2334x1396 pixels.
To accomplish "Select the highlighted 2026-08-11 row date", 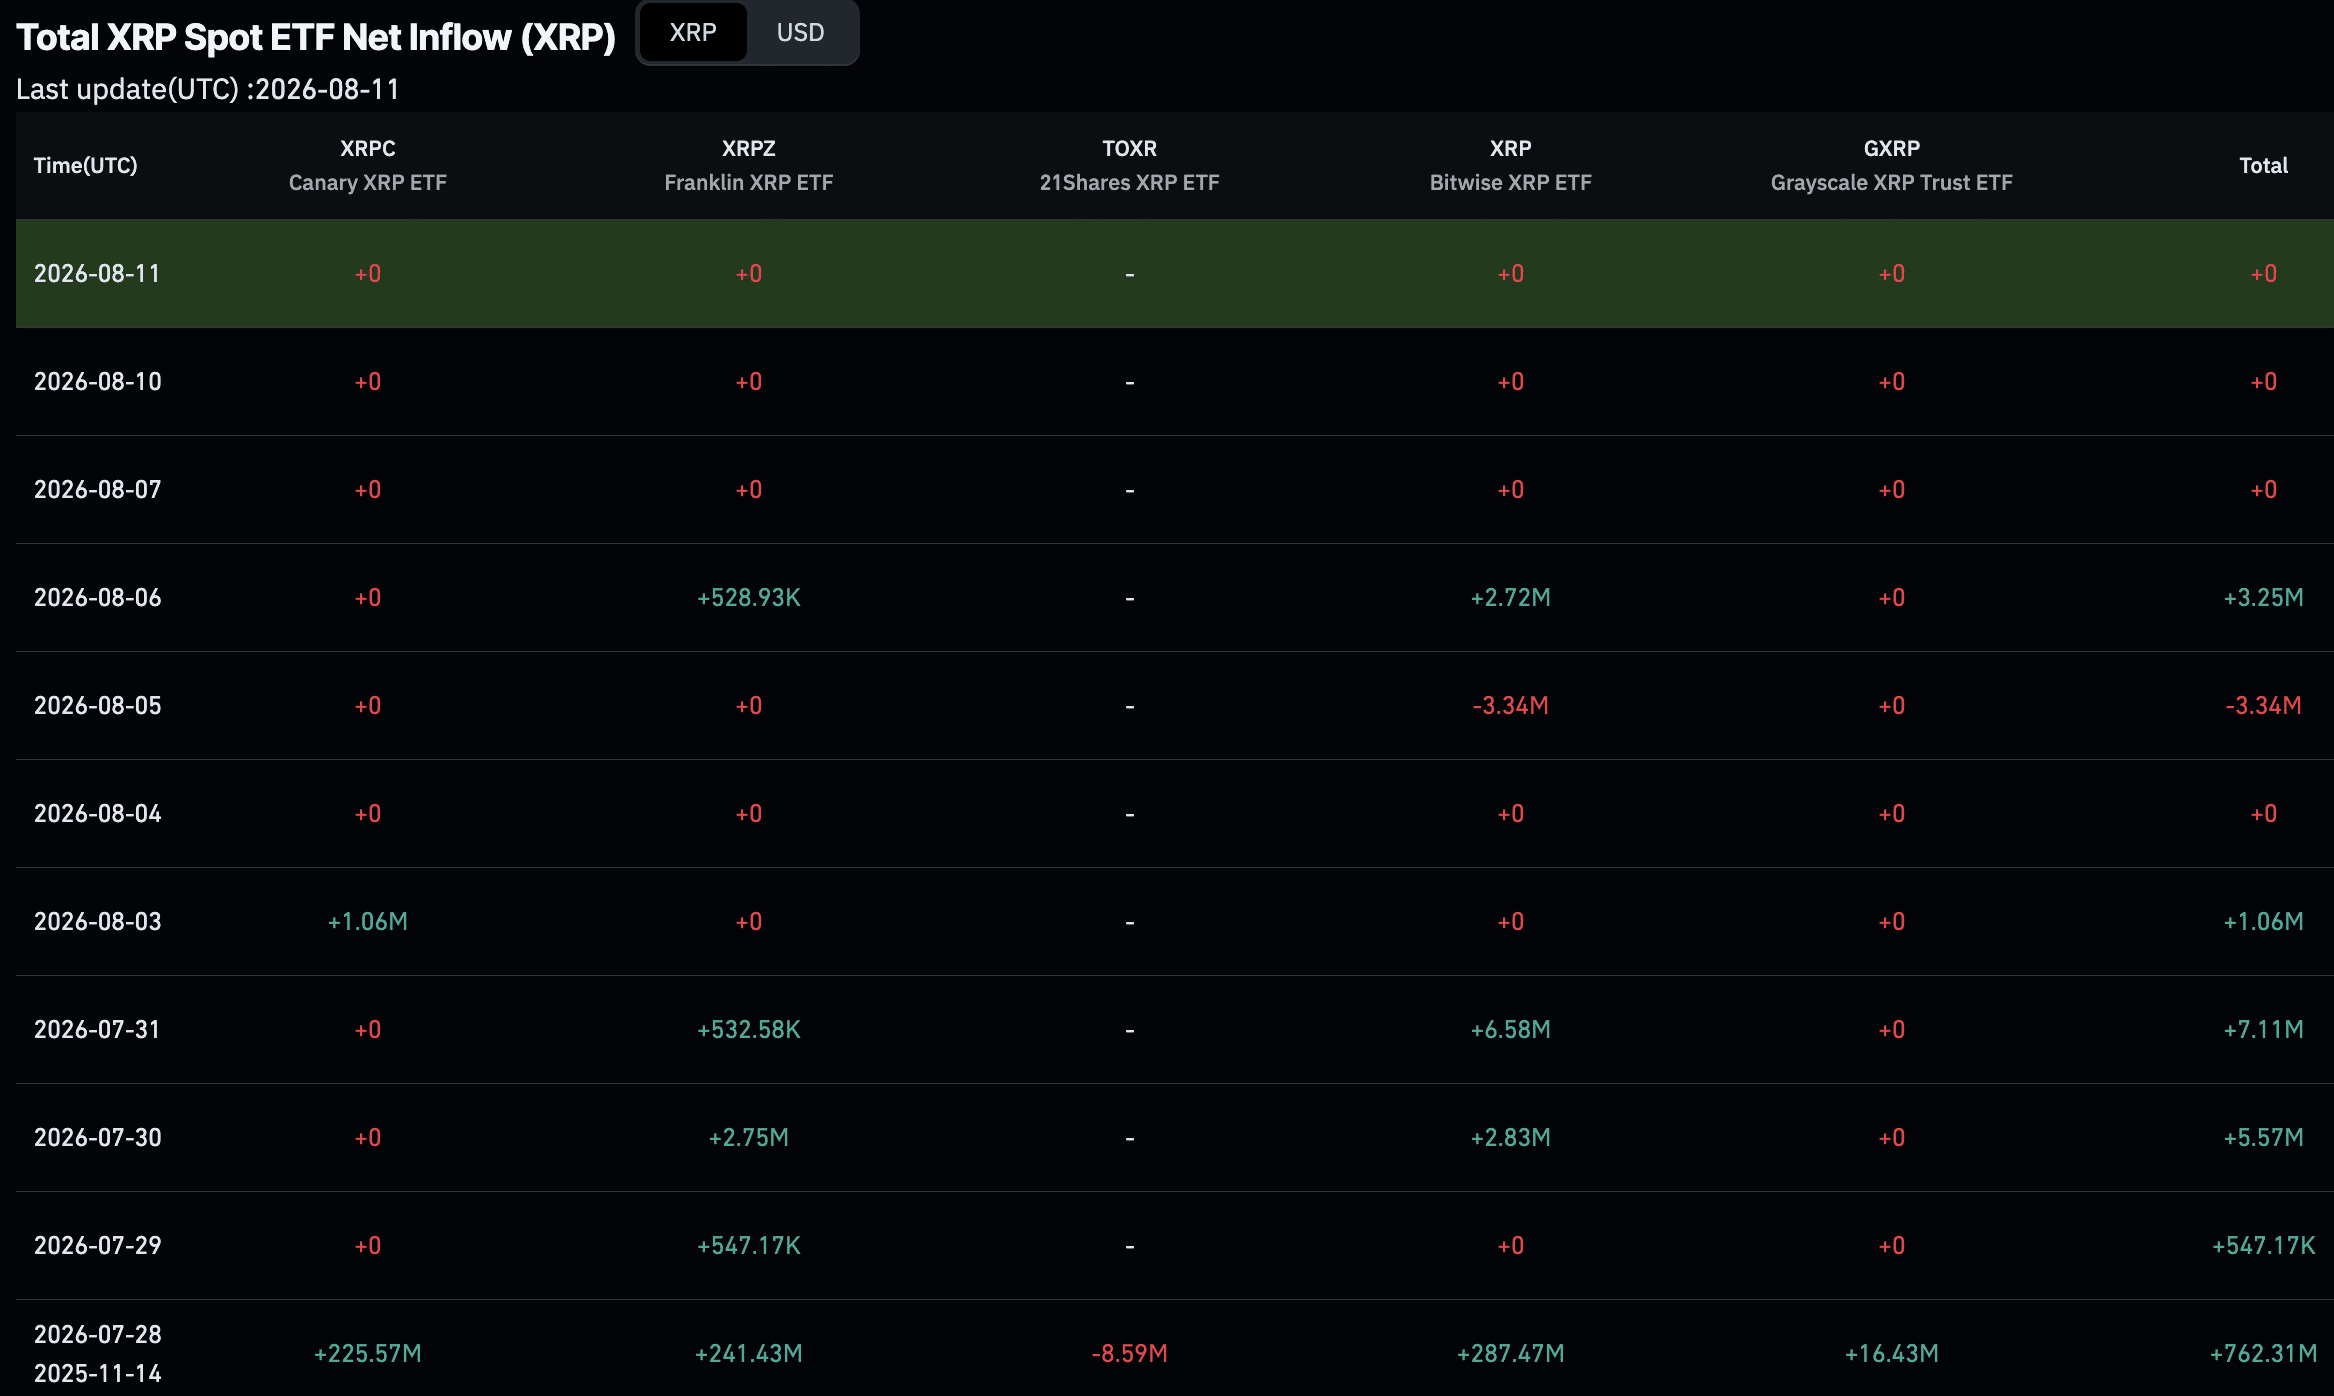I will tap(97, 274).
